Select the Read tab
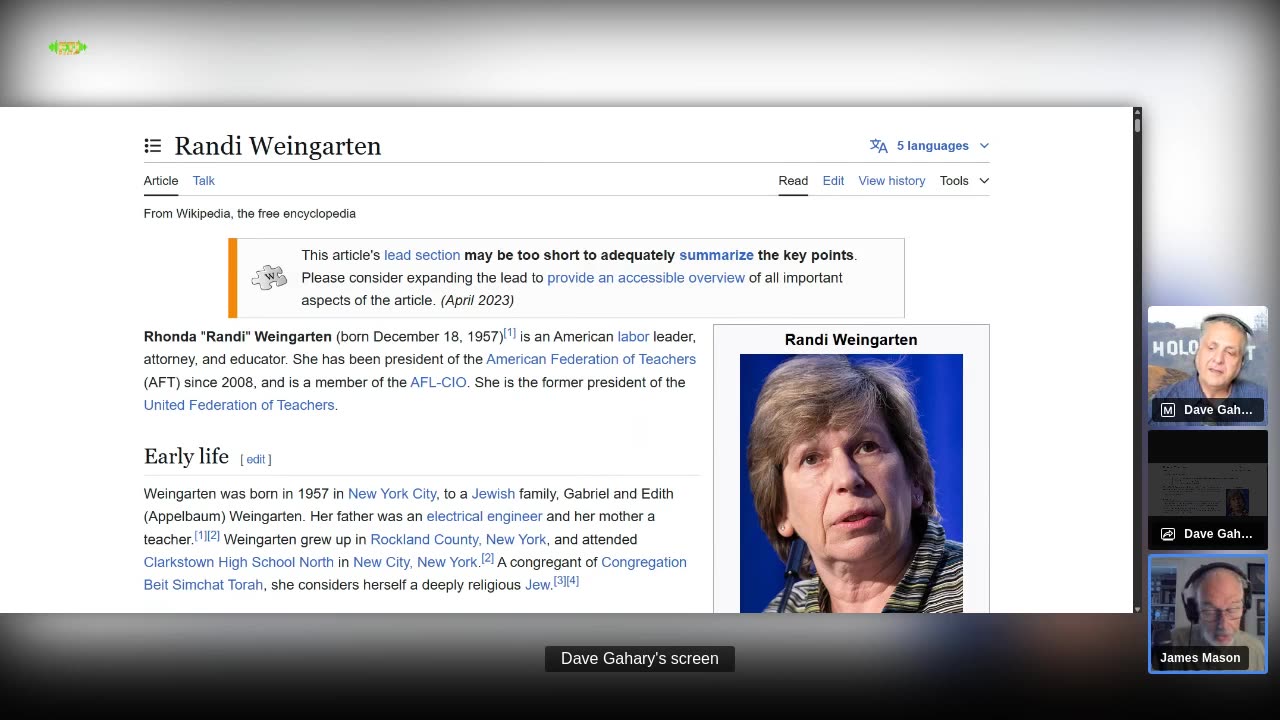1280x720 pixels. pos(793,181)
